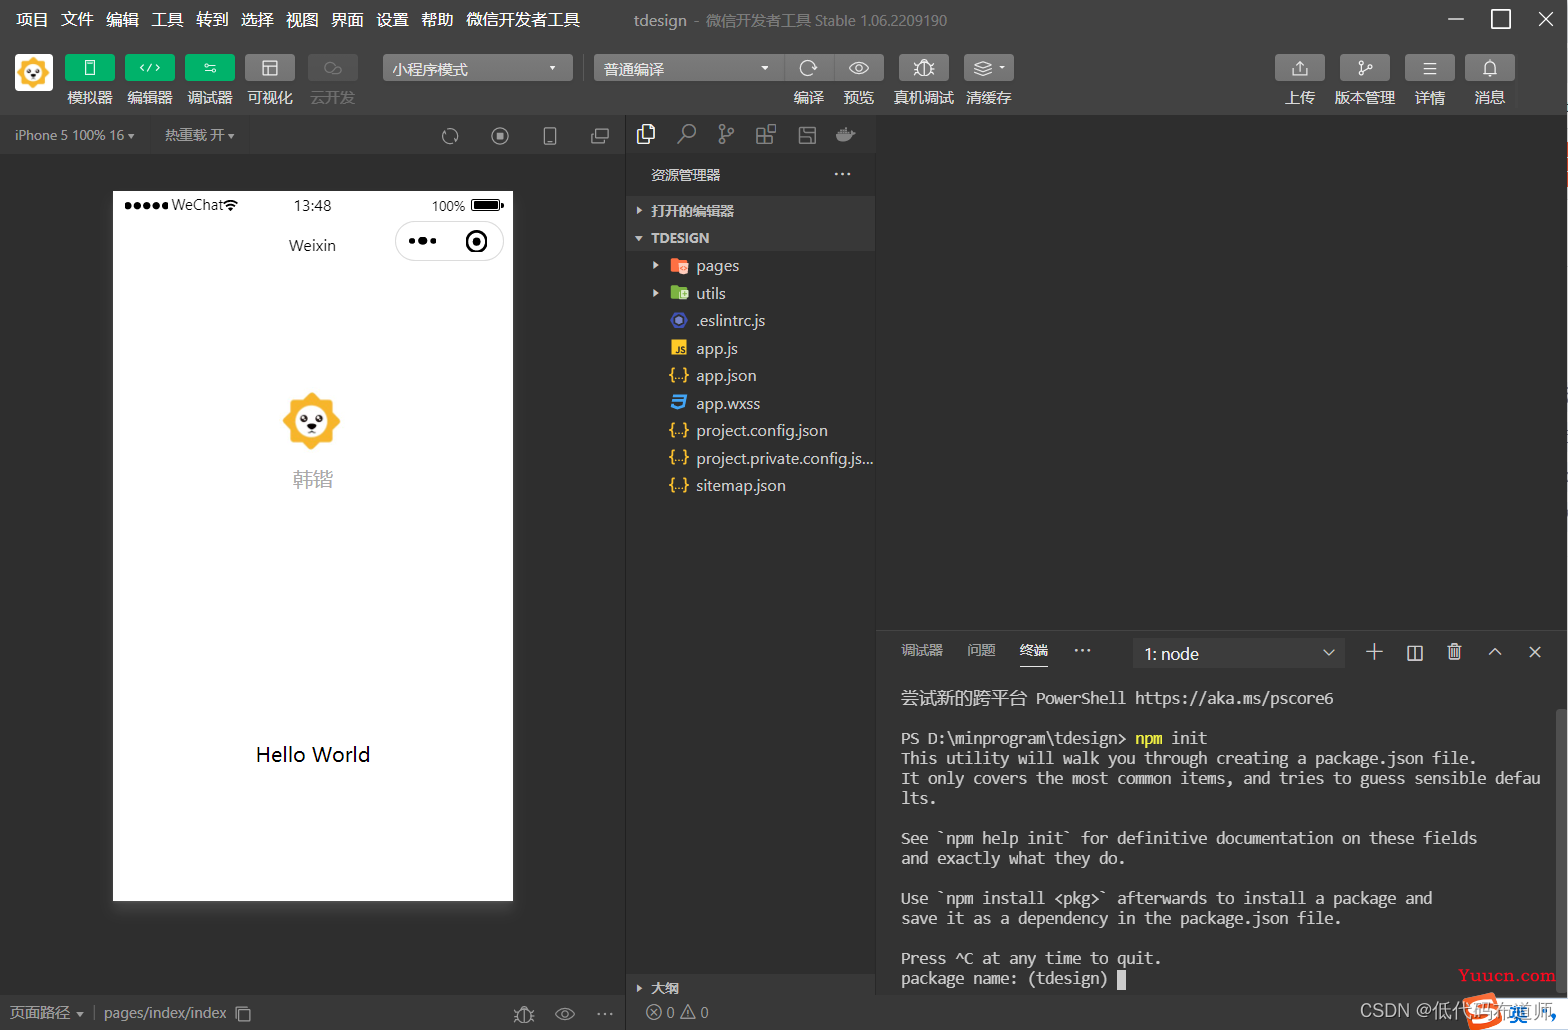Expand the pages folder

click(x=751, y=266)
